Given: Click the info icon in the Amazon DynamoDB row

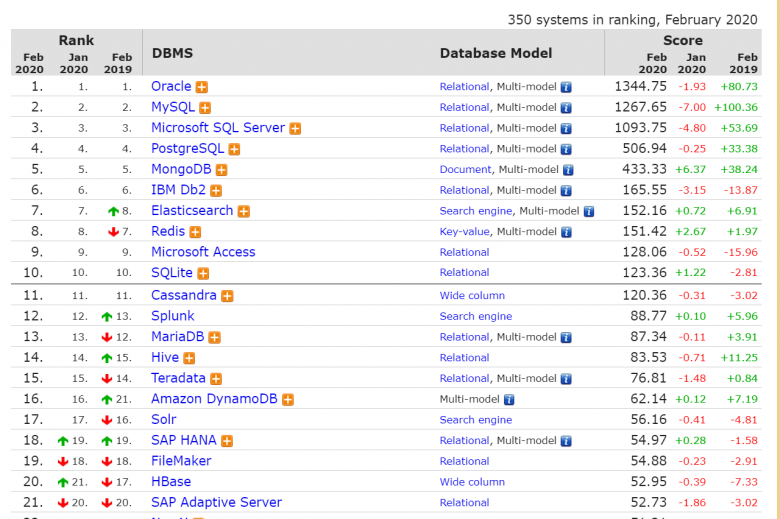Looking at the screenshot, I should pos(509,400).
